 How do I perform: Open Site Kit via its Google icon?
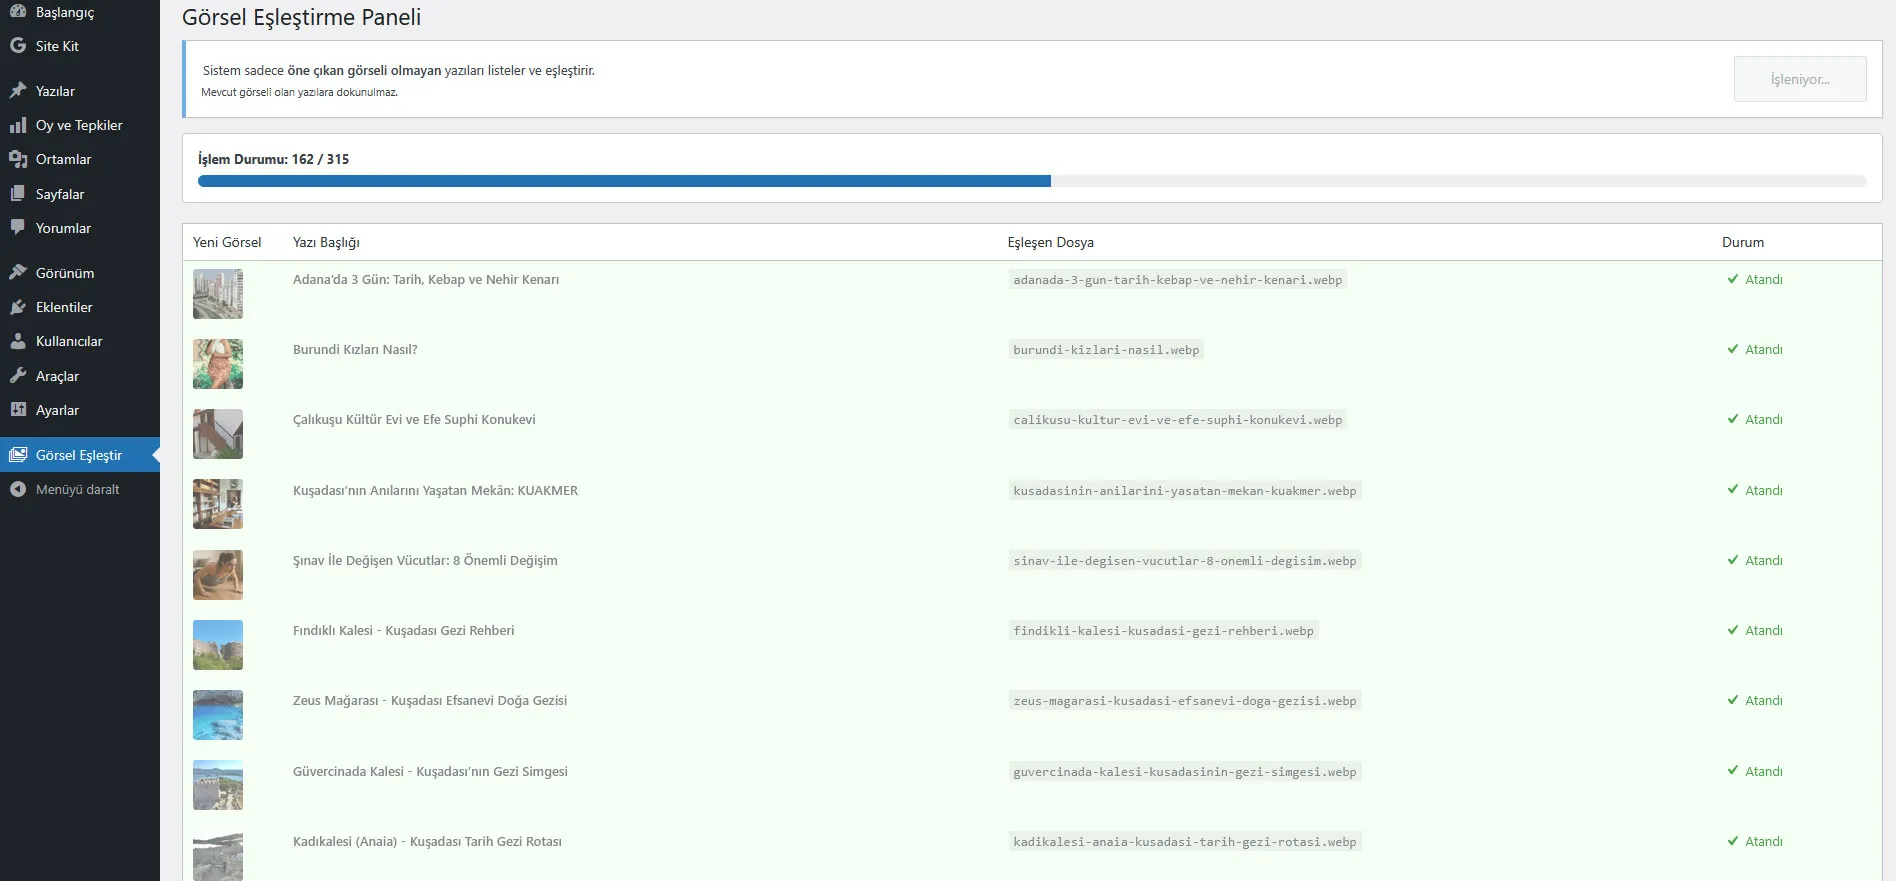(x=18, y=46)
